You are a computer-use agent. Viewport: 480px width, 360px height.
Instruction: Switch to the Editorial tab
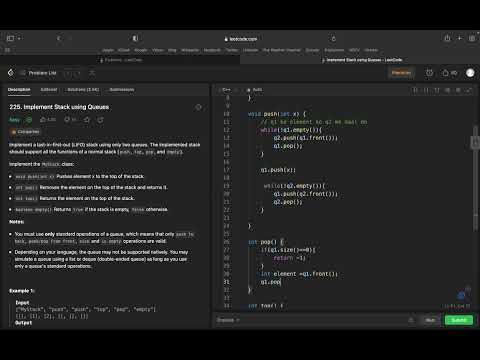pyautogui.click(x=49, y=90)
